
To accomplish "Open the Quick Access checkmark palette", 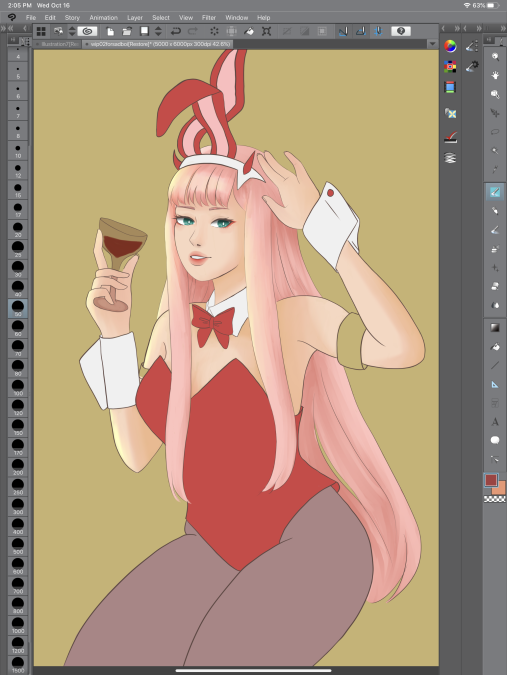I will [450, 137].
